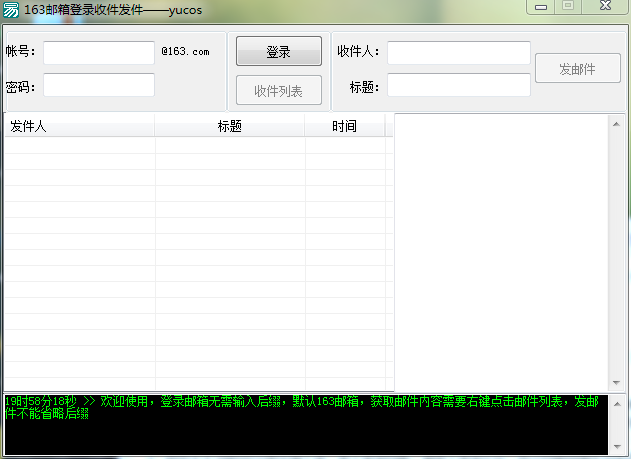Minimize the 163 mailbox window

(x=540, y=6)
